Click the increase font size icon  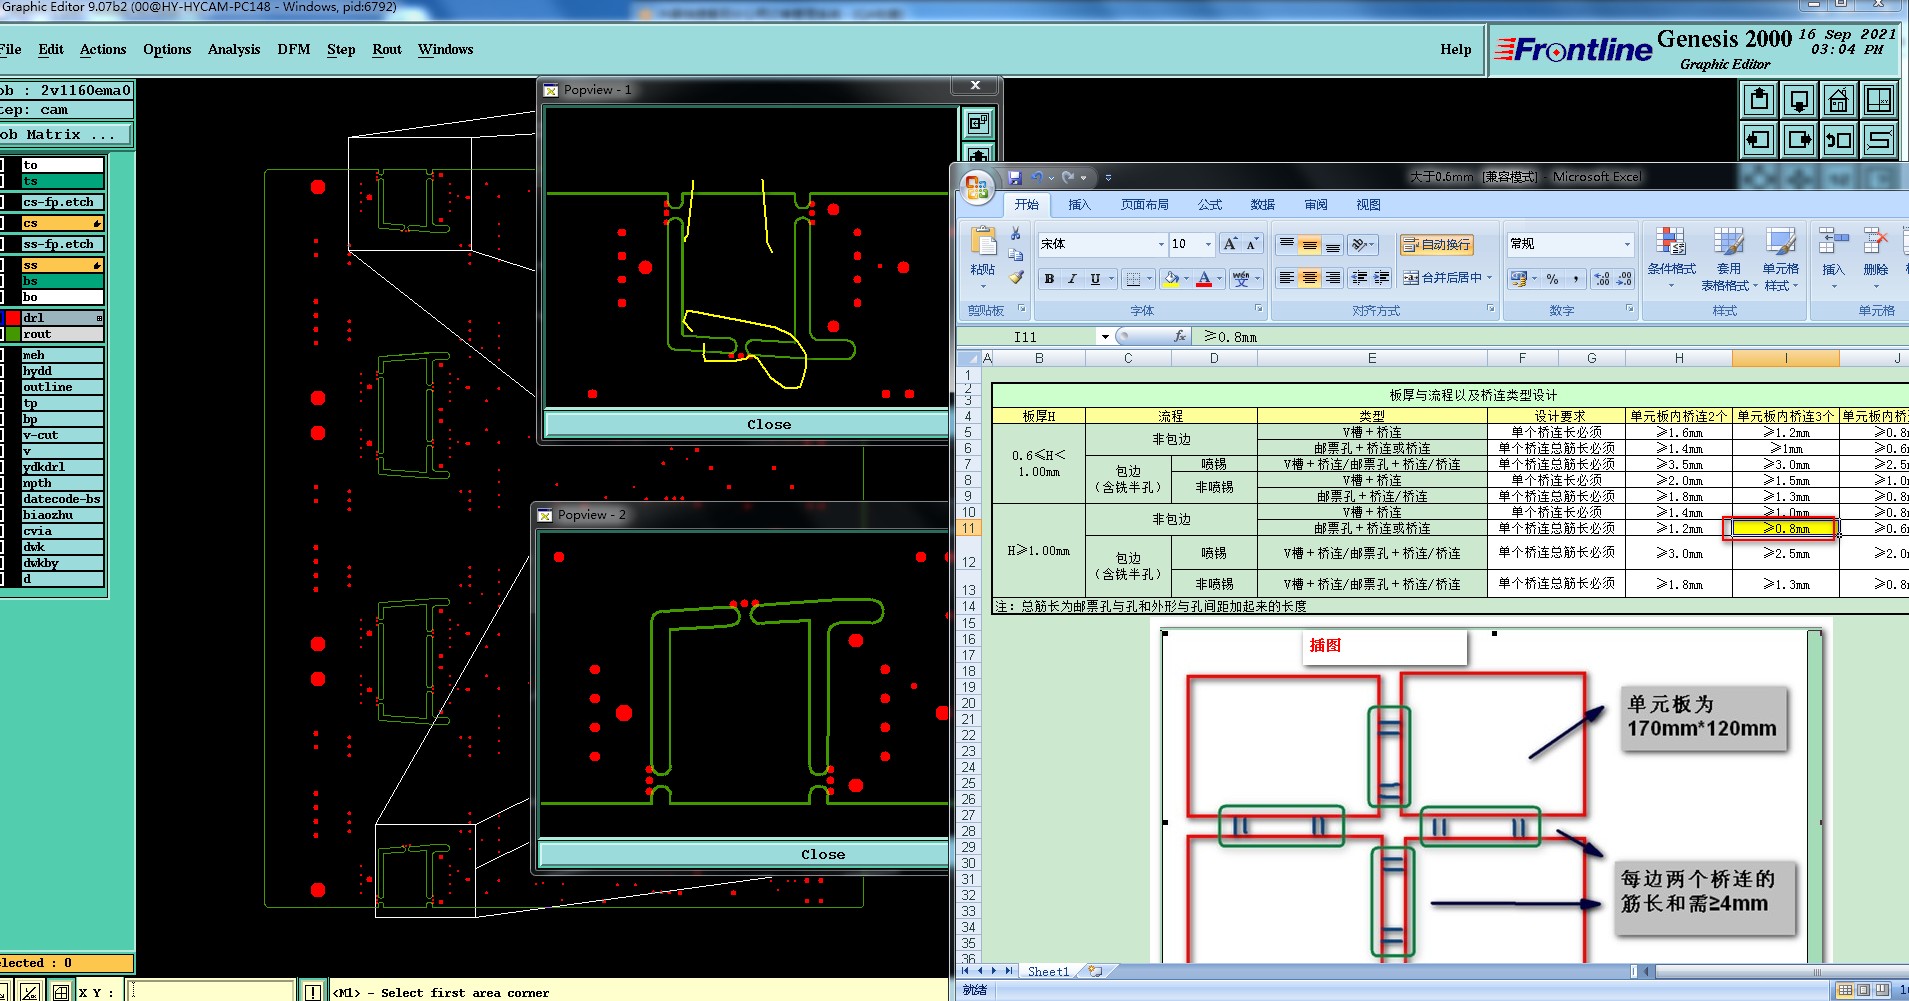click(x=1230, y=244)
